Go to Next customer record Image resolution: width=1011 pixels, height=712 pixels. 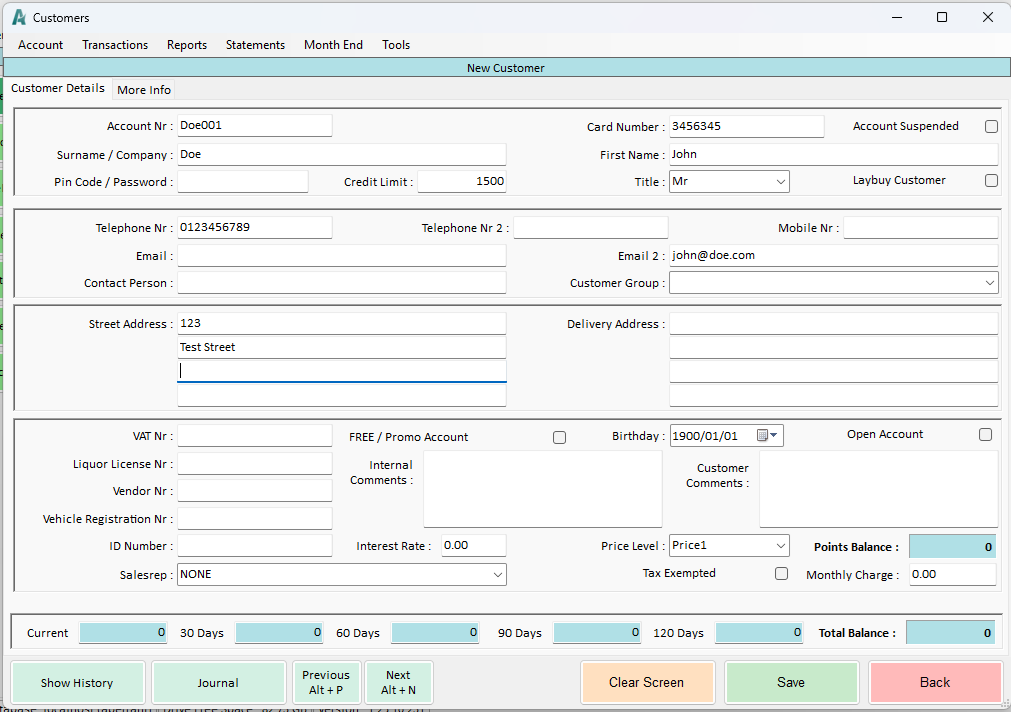click(x=398, y=682)
